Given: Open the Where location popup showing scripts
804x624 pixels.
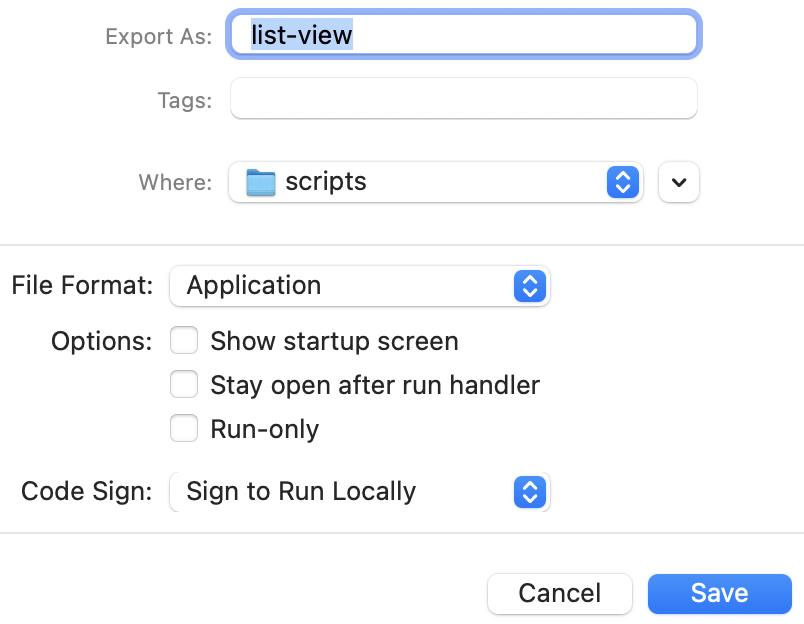Looking at the screenshot, I should click(436, 182).
